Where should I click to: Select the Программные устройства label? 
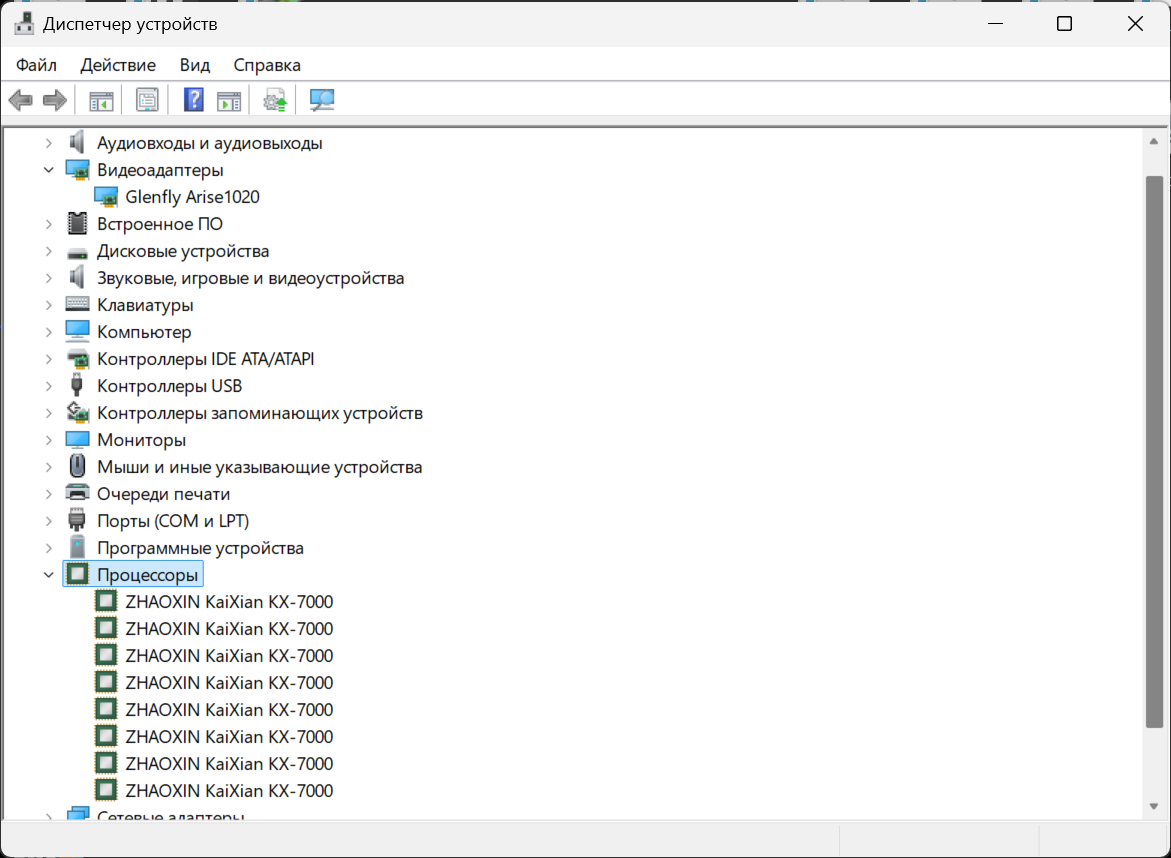(x=200, y=548)
